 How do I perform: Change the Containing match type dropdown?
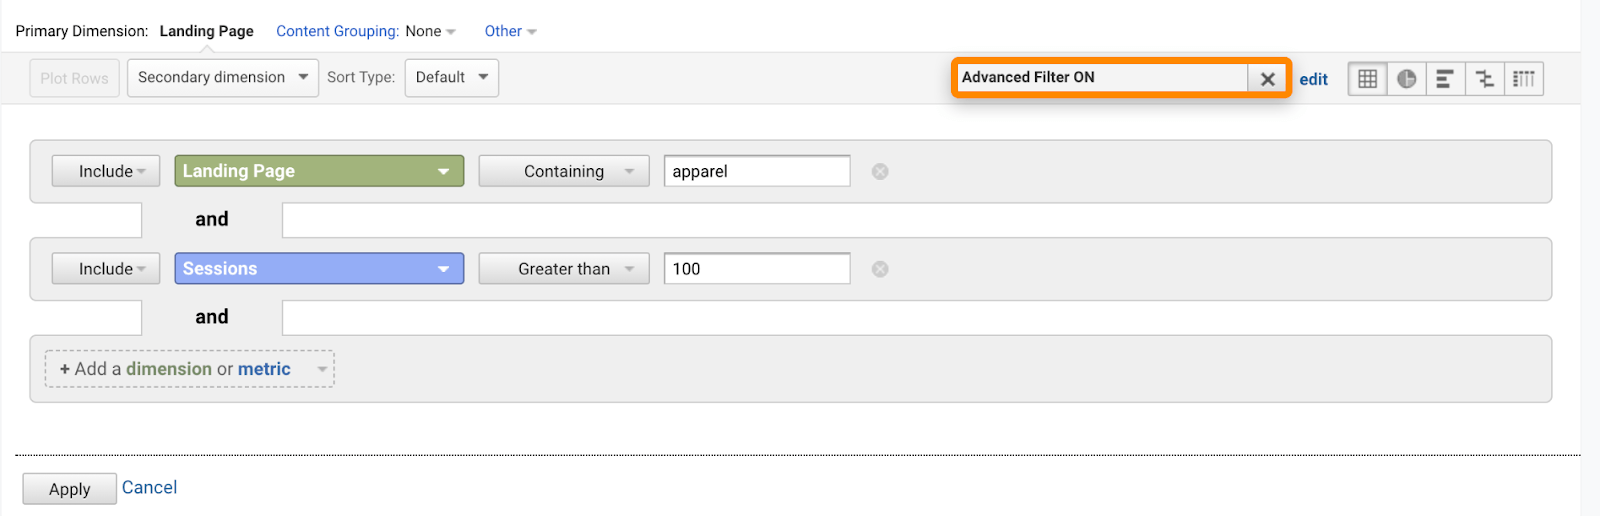click(x=564, y=171)
